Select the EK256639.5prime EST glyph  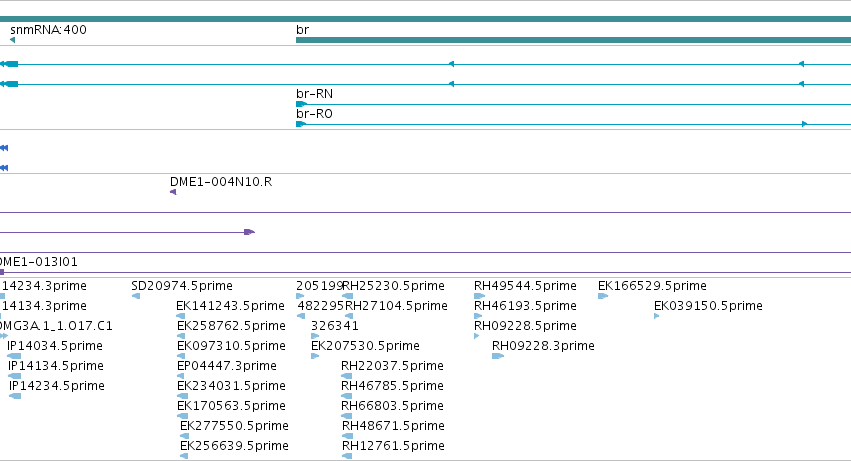click(184, 456)
